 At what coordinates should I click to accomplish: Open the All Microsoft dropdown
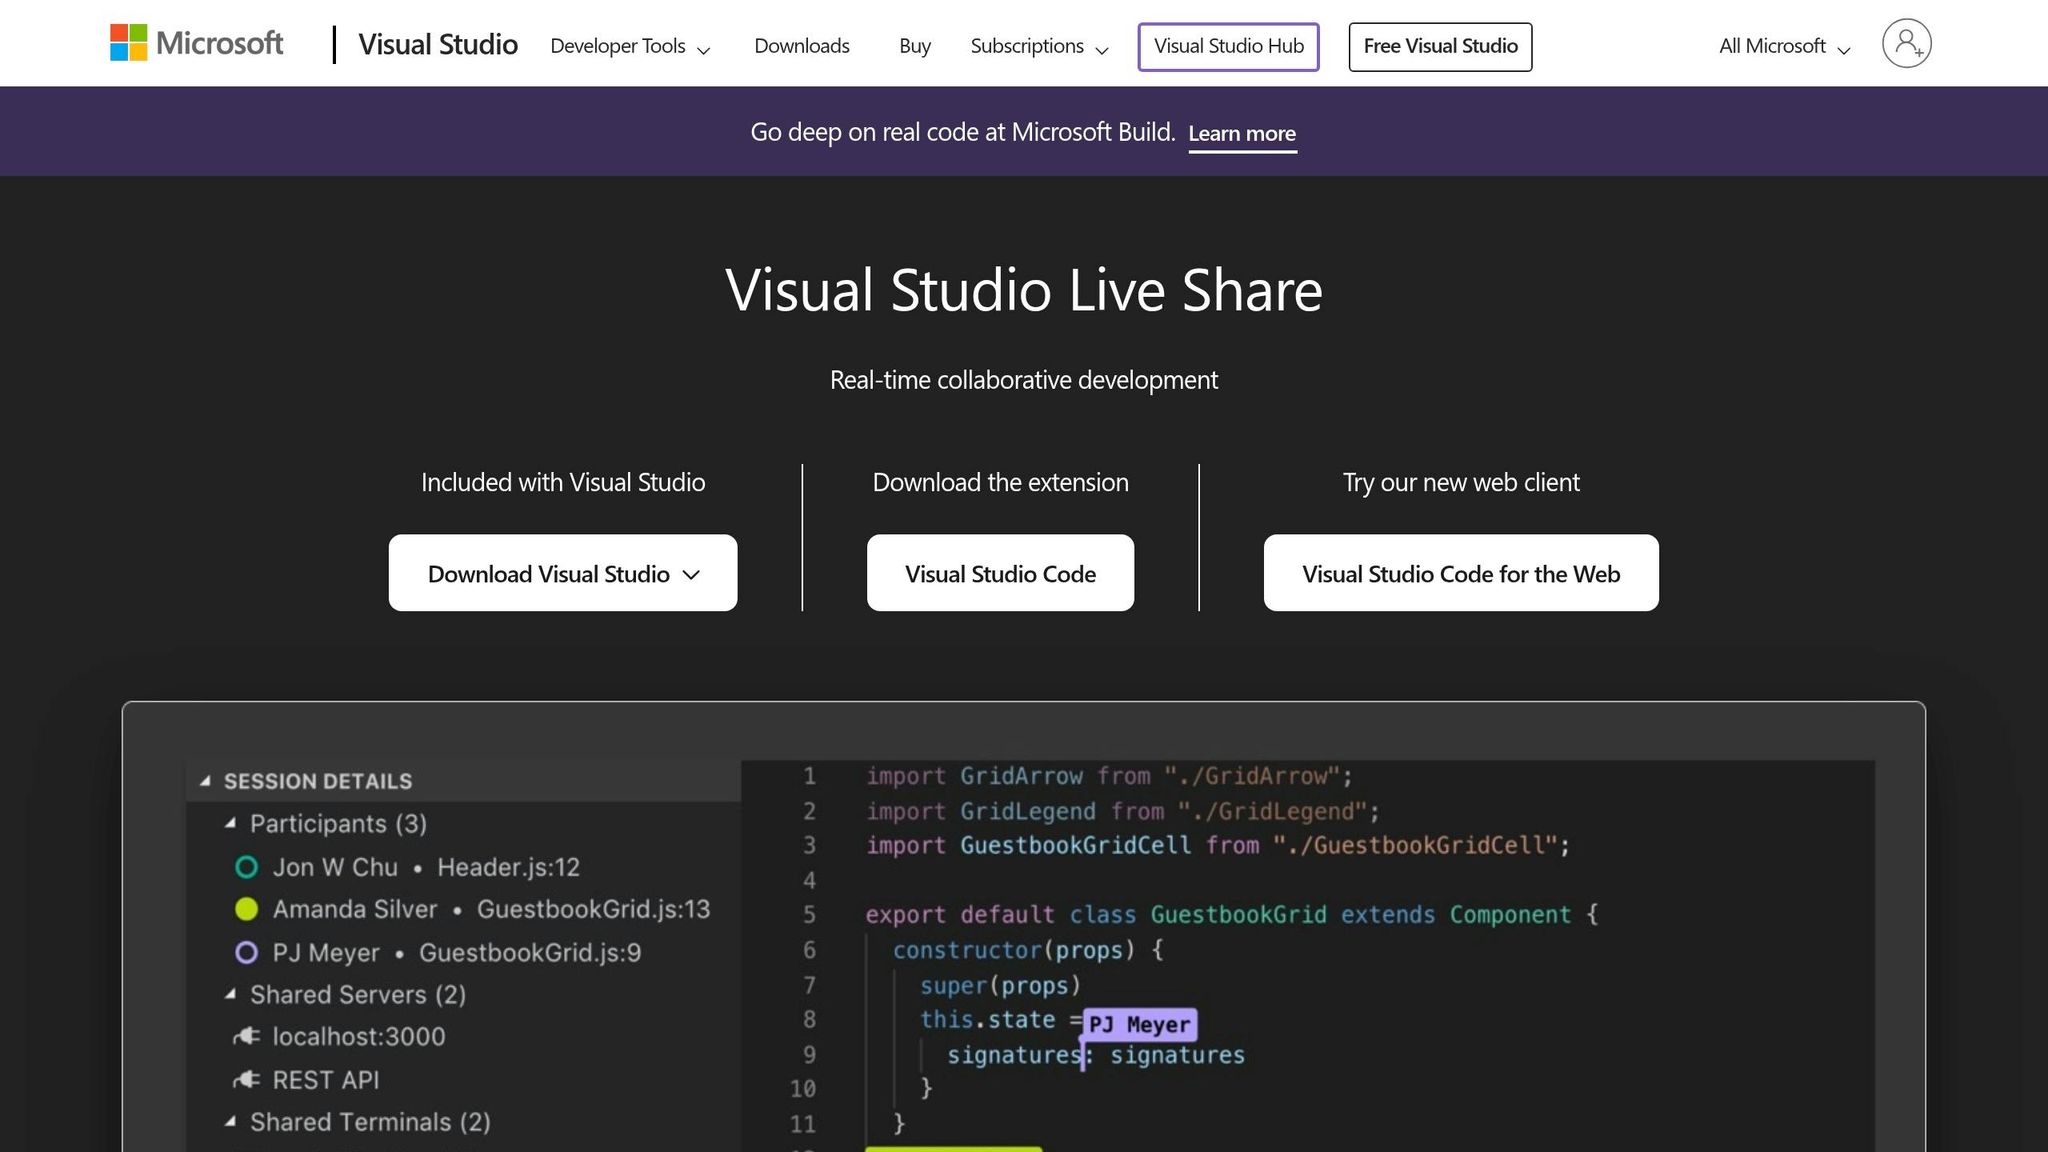click(x=1784, y=46)
